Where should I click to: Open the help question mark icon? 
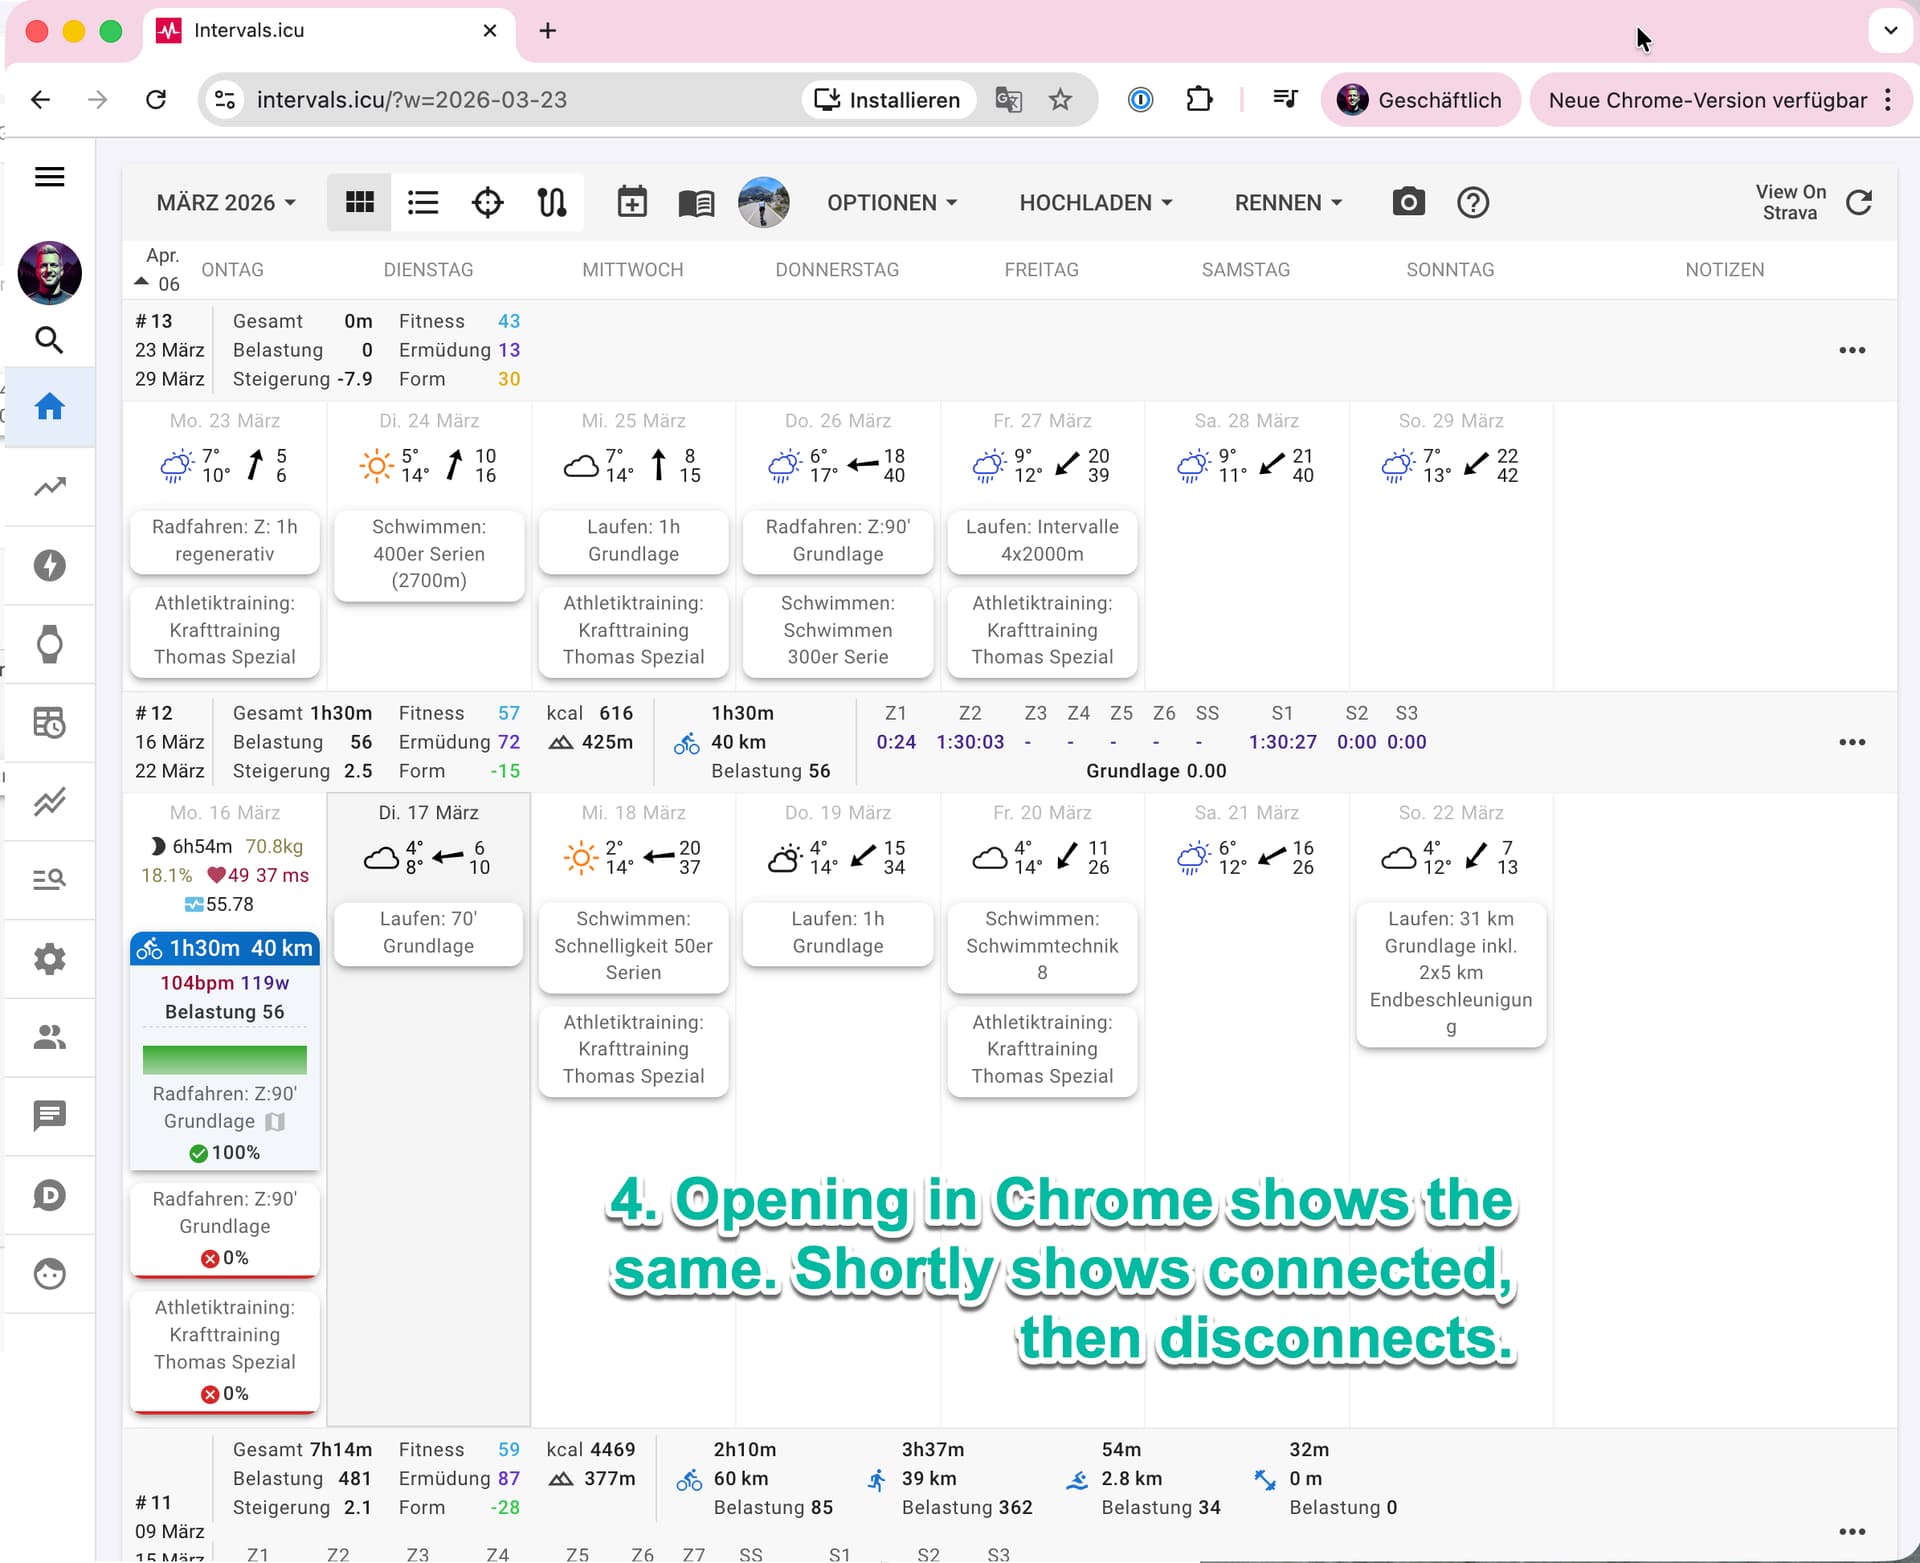pos(1472,203)
